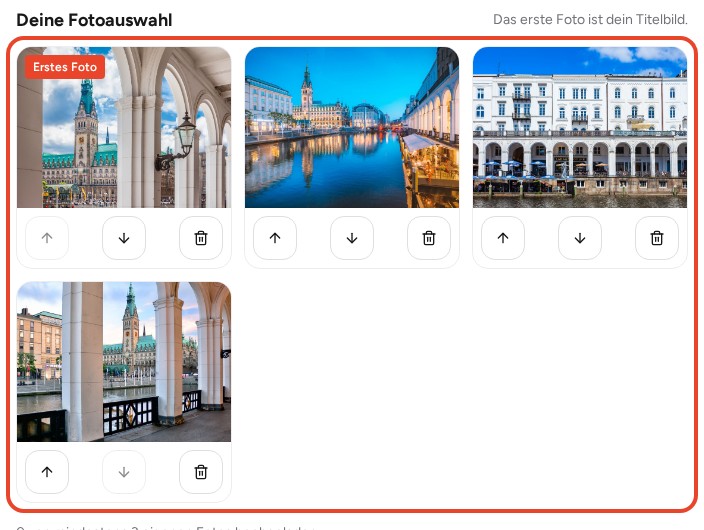Delete the white arcade building photo
This screenshot has width=704, height=530.
tap(657, 238)
